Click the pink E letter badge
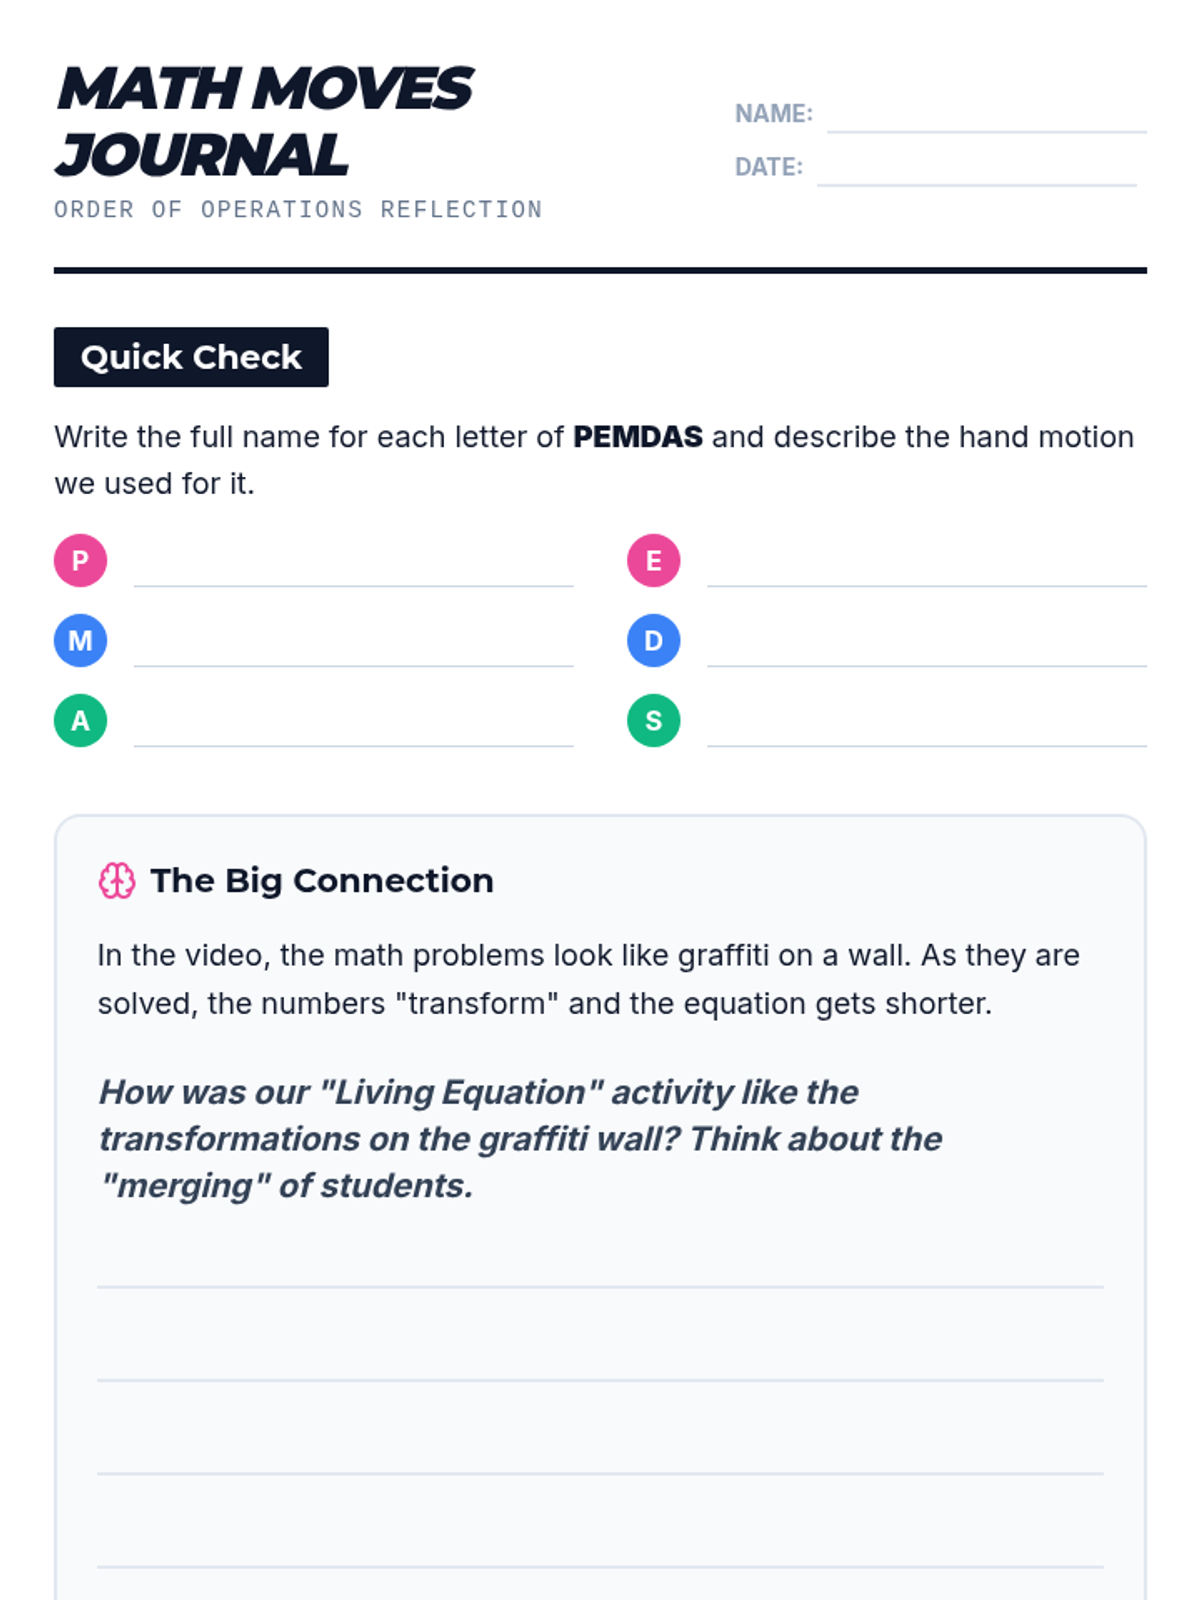1200x1600 pixels. (x=653, y=560)
